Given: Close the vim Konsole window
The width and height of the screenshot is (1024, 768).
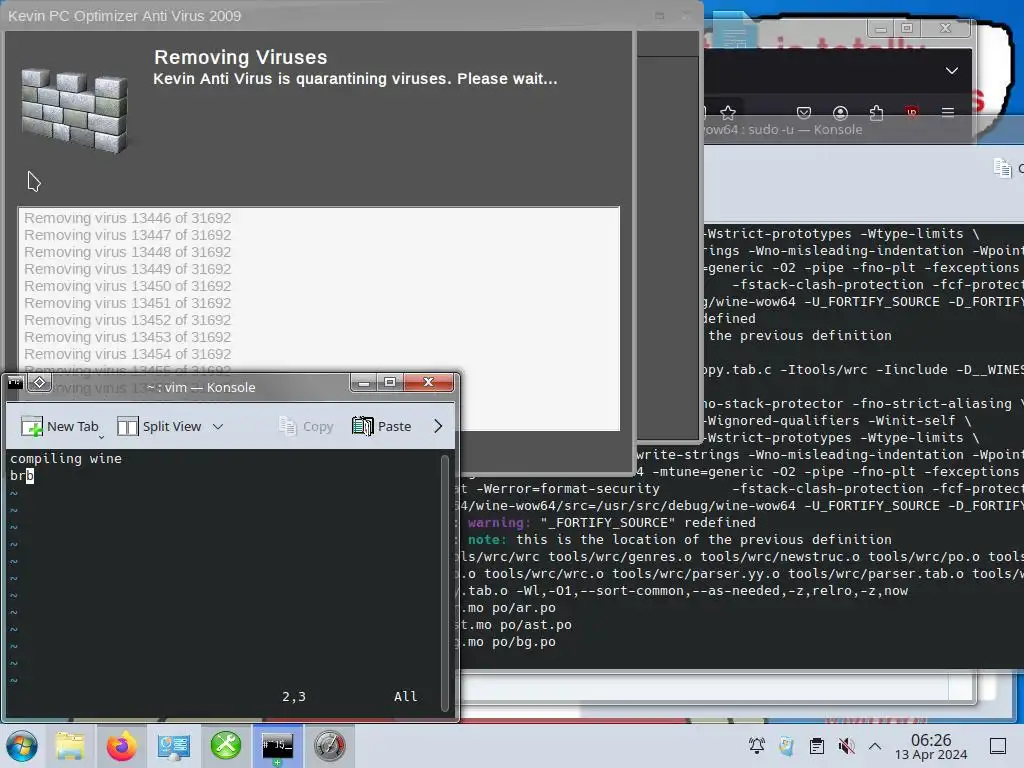Looking at the screenshot, I should pyautogui.click(x=428, y=383).
